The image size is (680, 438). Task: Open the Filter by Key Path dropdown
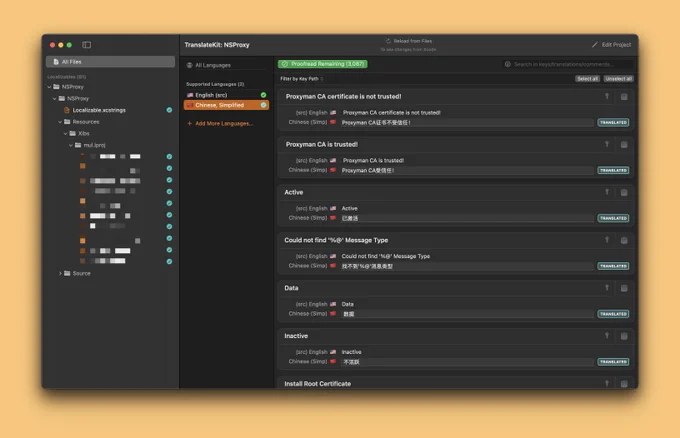click(x=302, y=79)
